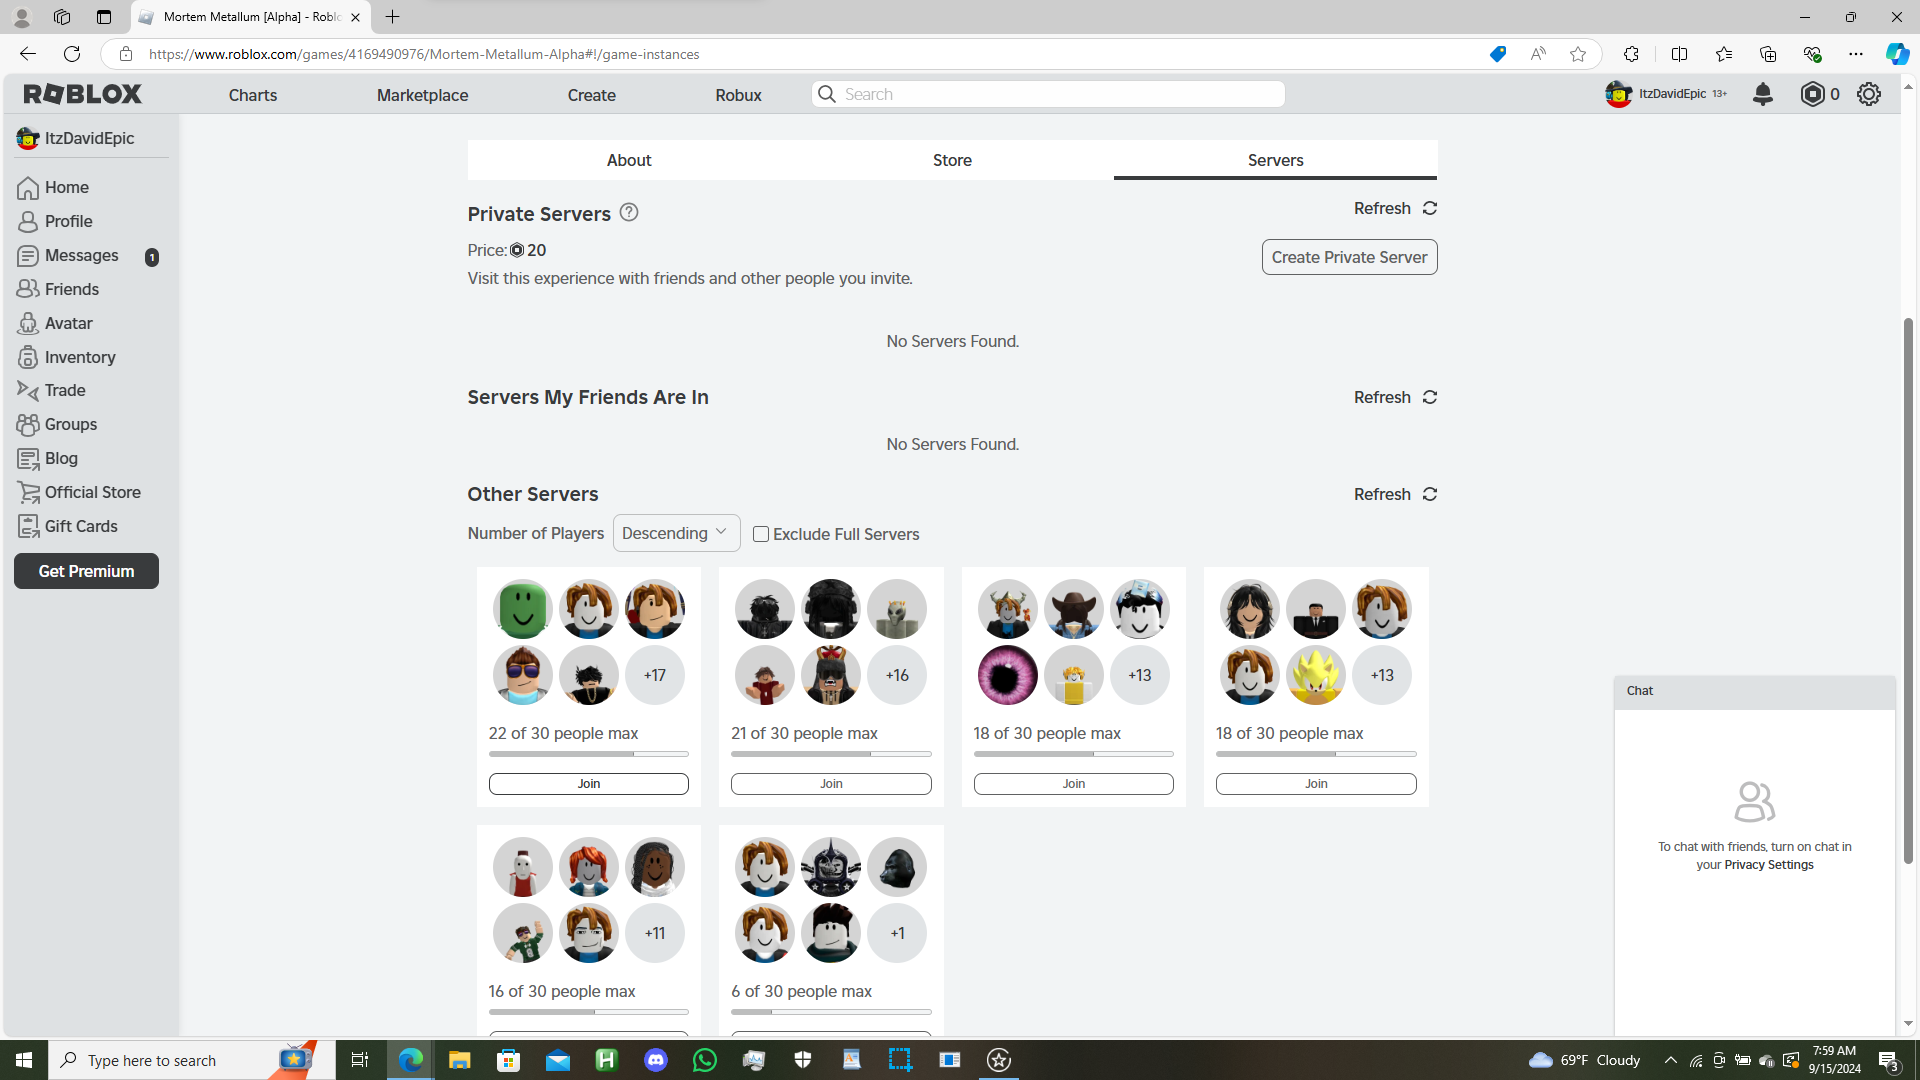Open Marketplace in the top navigation
The image size is (1920, 1080).
(422, 95)
